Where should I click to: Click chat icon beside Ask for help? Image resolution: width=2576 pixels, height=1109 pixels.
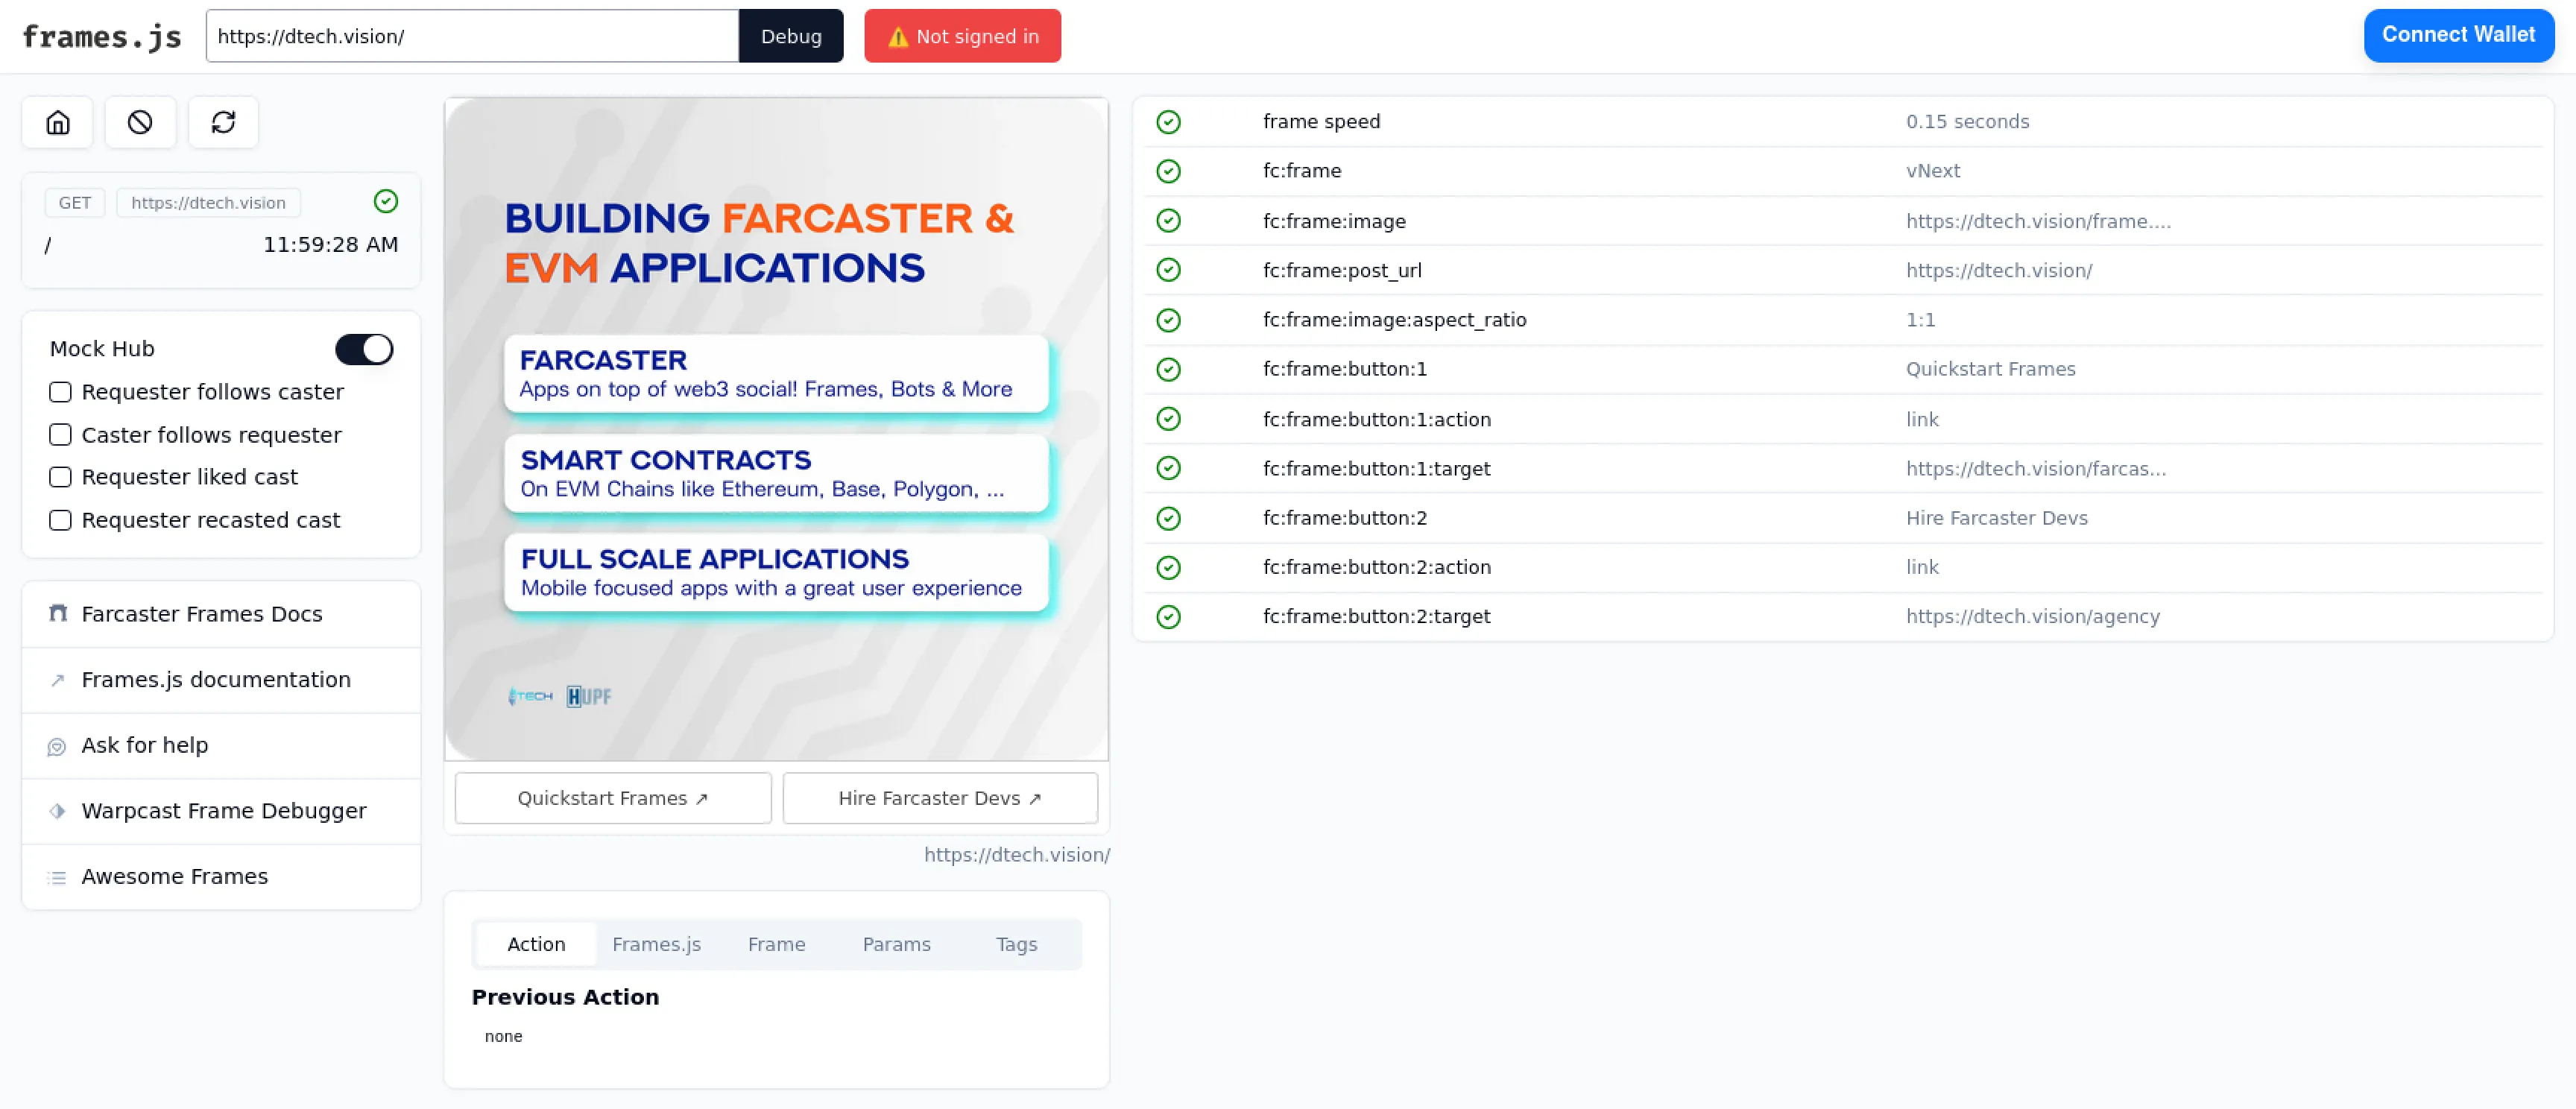[x=57, y=746]
